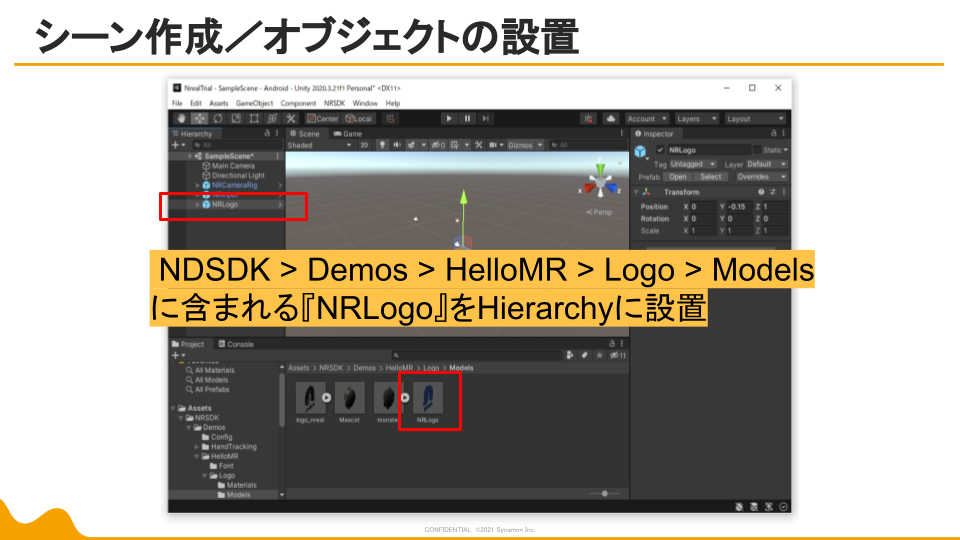The image size is (960, 540).
Task: Select the Transform combined tool
Action: tap(272, 118)
